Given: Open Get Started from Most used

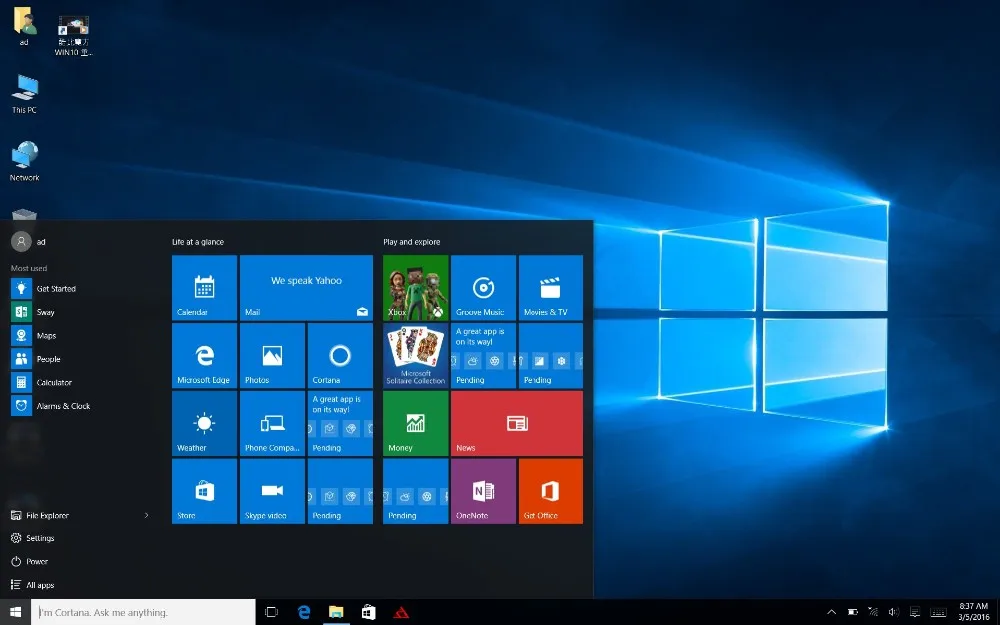Looking at the screenshot, I should click(80, 288).
